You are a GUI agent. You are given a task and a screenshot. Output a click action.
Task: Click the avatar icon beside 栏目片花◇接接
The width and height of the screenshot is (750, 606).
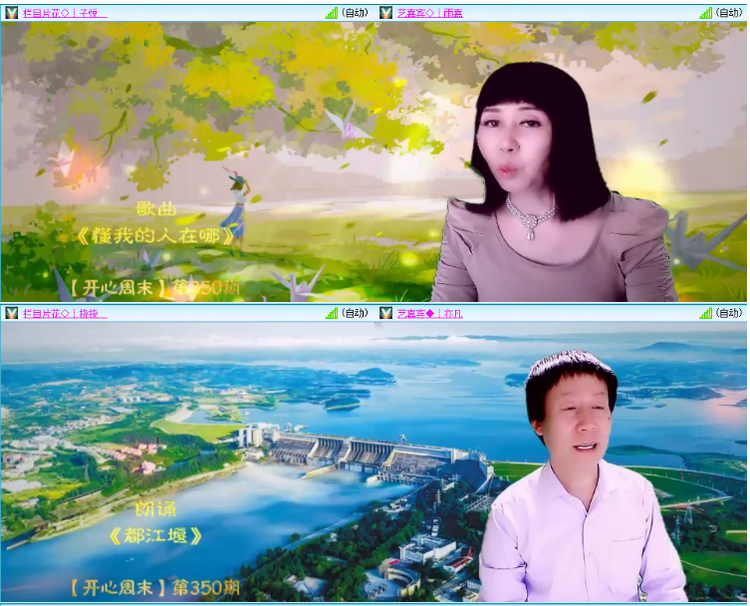pos(11,313)
